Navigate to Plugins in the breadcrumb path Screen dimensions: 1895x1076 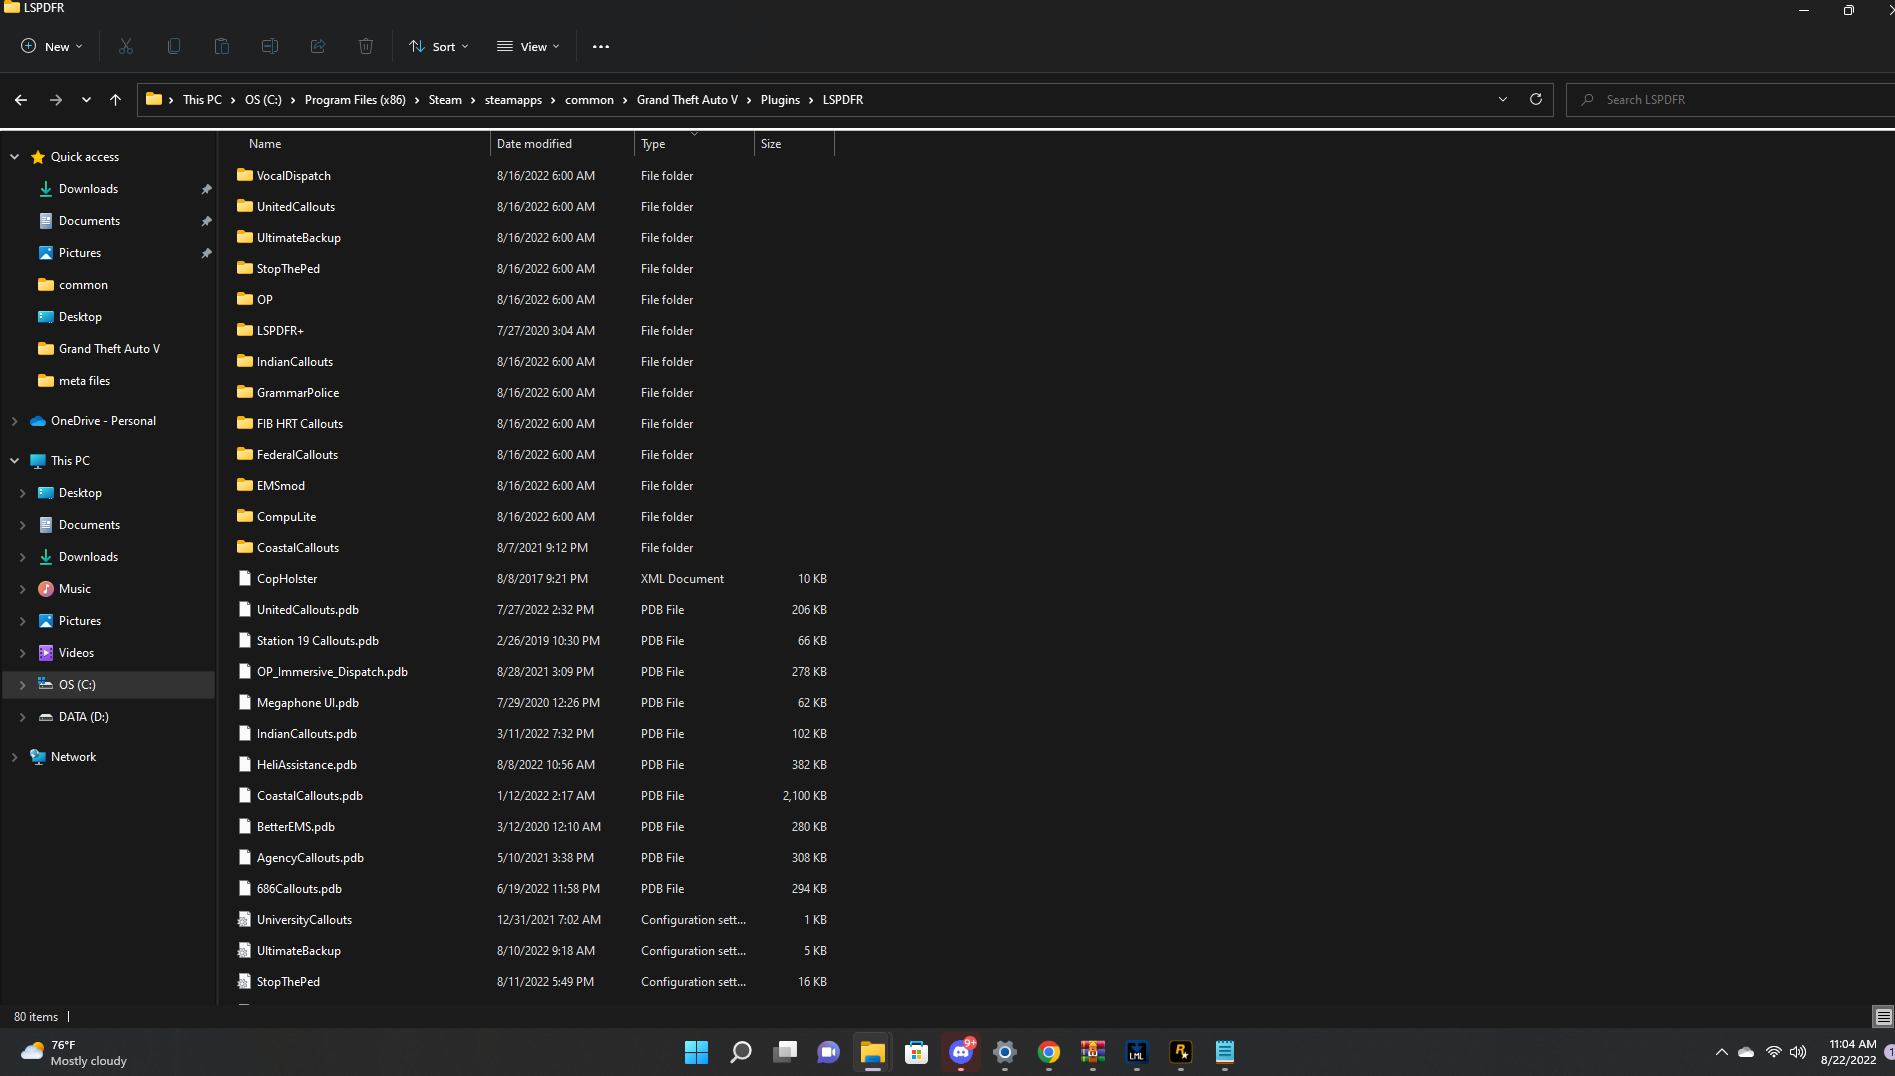(780, 100)
